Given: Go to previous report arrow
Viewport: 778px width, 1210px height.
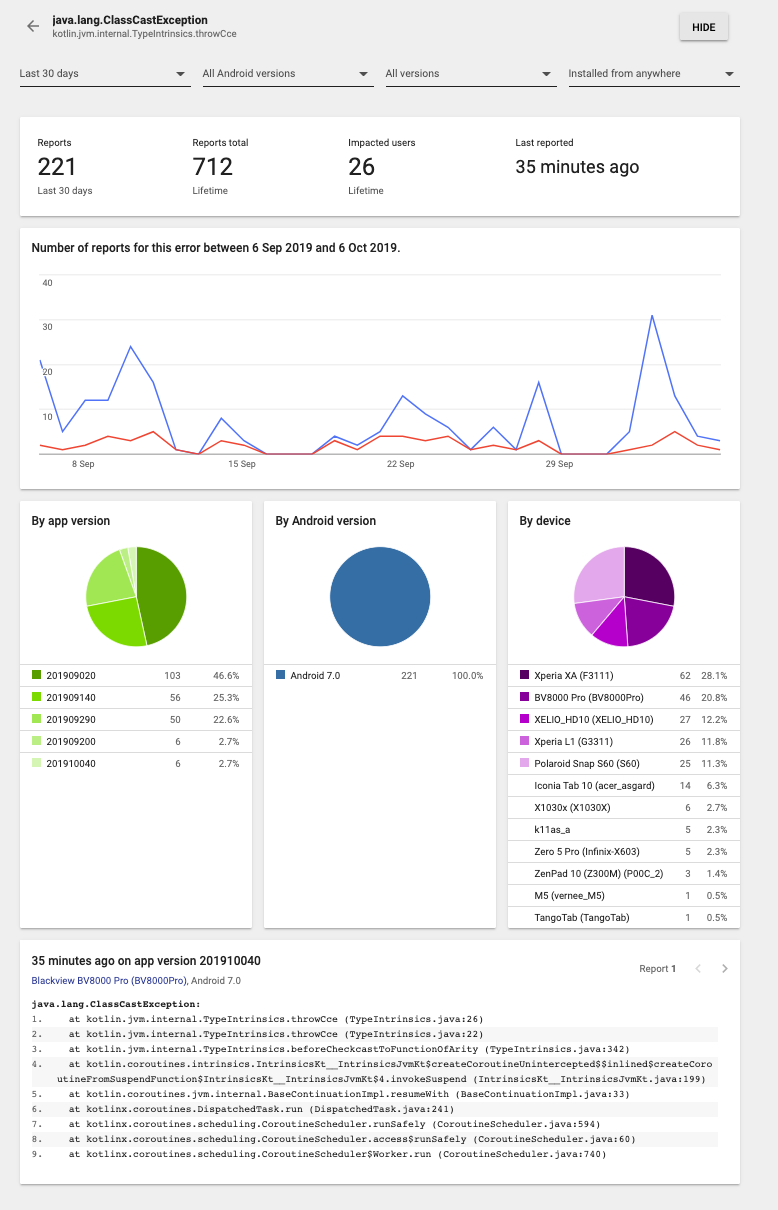Looking at the screenshot, I should click(698, 968).
